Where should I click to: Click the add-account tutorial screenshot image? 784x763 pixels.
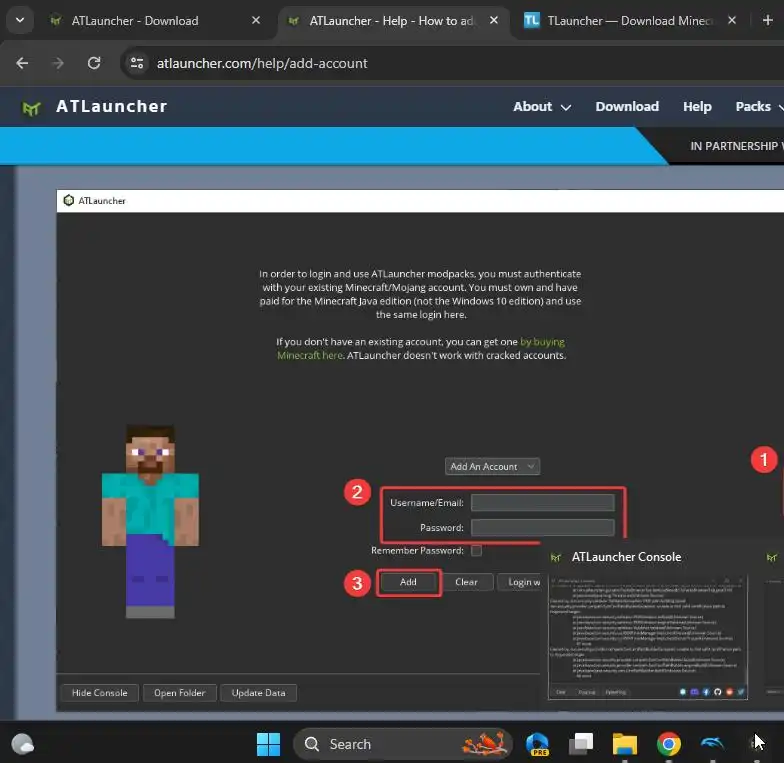click(x=420, y=450)
